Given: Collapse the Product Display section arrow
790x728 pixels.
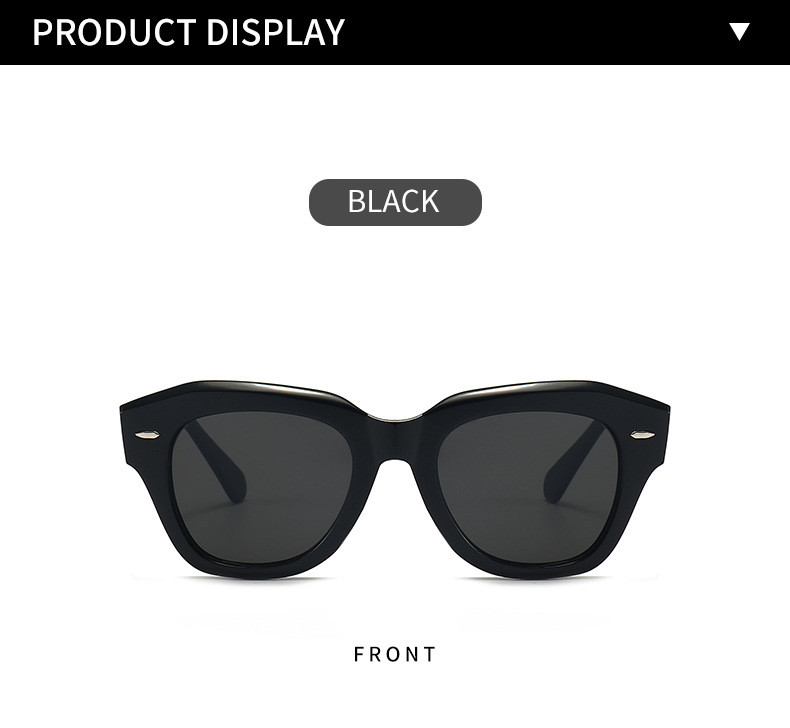Looking at the screenshot, I should [739, 31].
